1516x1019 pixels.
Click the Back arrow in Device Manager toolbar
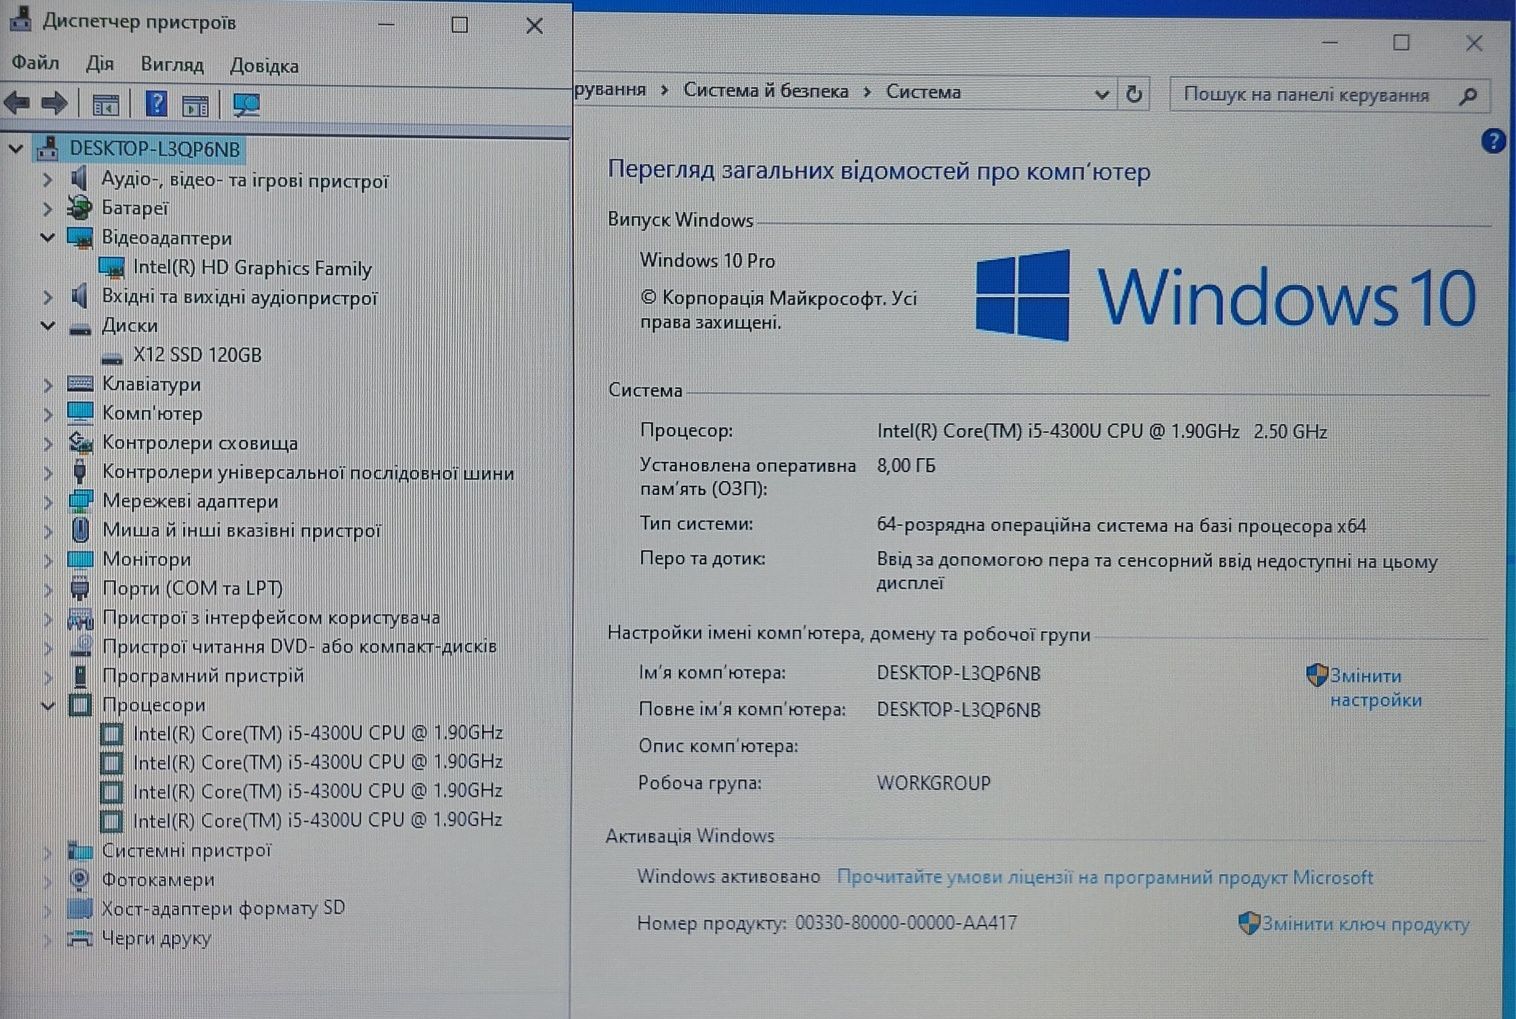click(x=17, y=103)
